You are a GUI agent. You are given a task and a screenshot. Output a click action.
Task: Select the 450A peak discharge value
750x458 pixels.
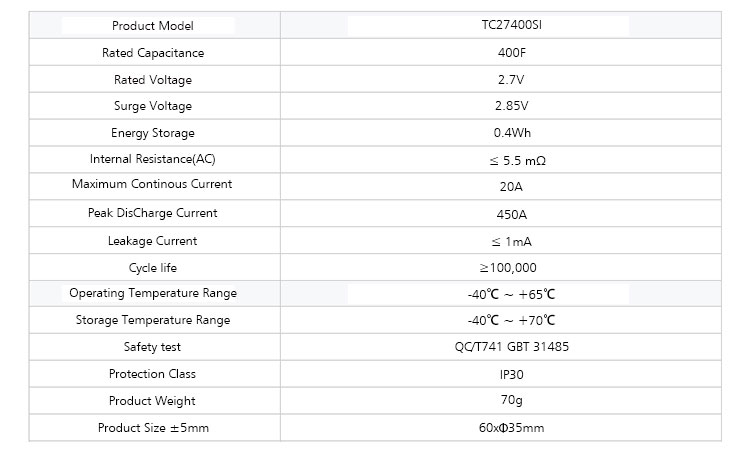[511, 215]
